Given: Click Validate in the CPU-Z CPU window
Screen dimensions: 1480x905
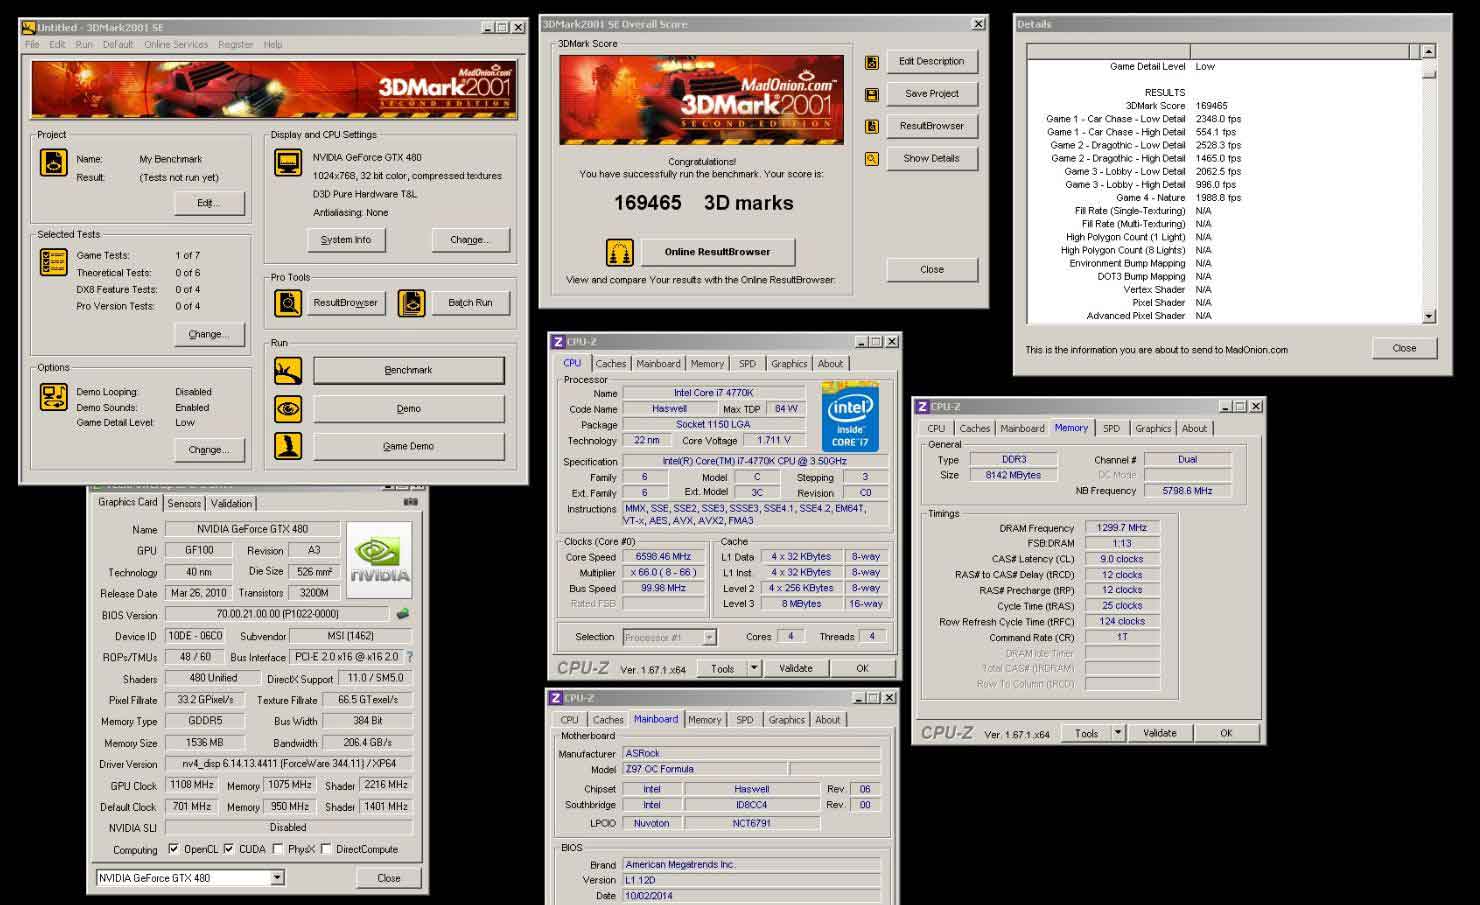Looking at the screenshot, I should pyautogui.click(x=796, y=668).
